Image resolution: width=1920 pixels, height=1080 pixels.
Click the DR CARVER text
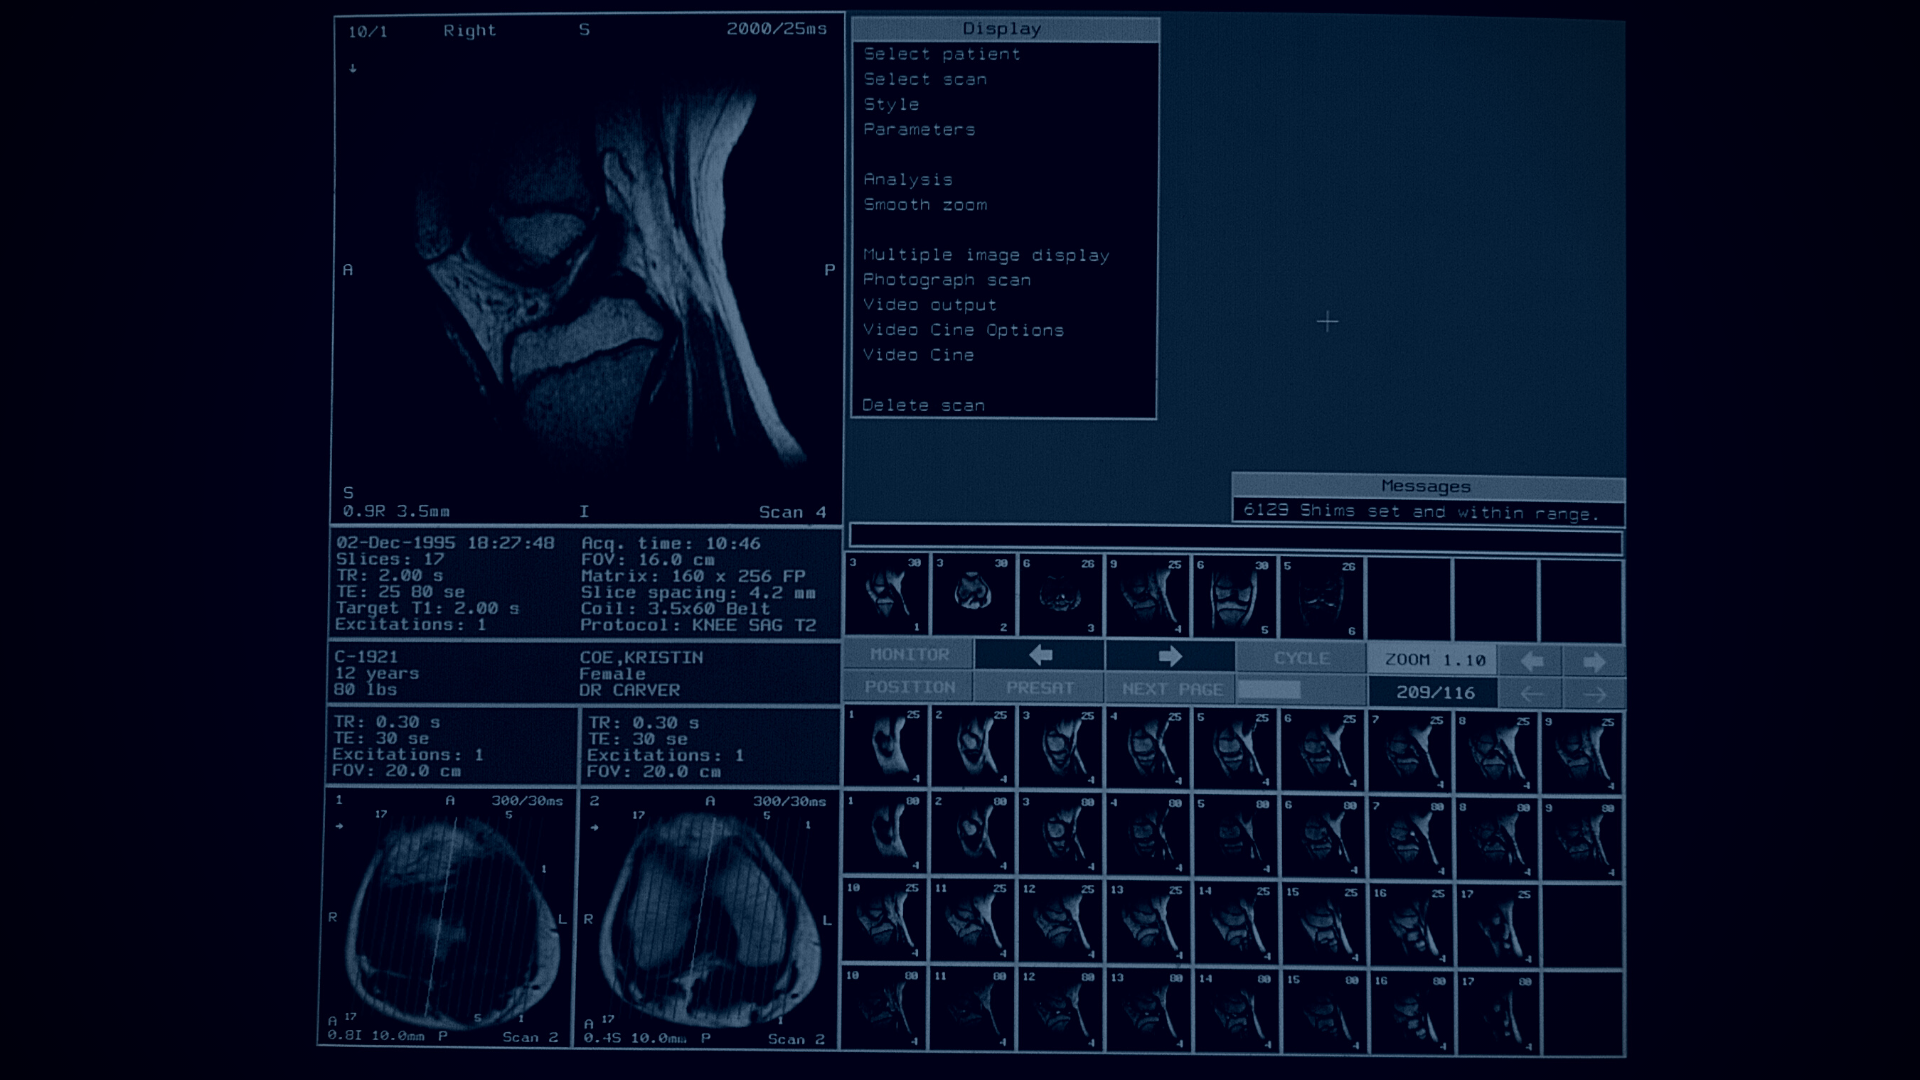pyautogui.click(x=629, y=690)
